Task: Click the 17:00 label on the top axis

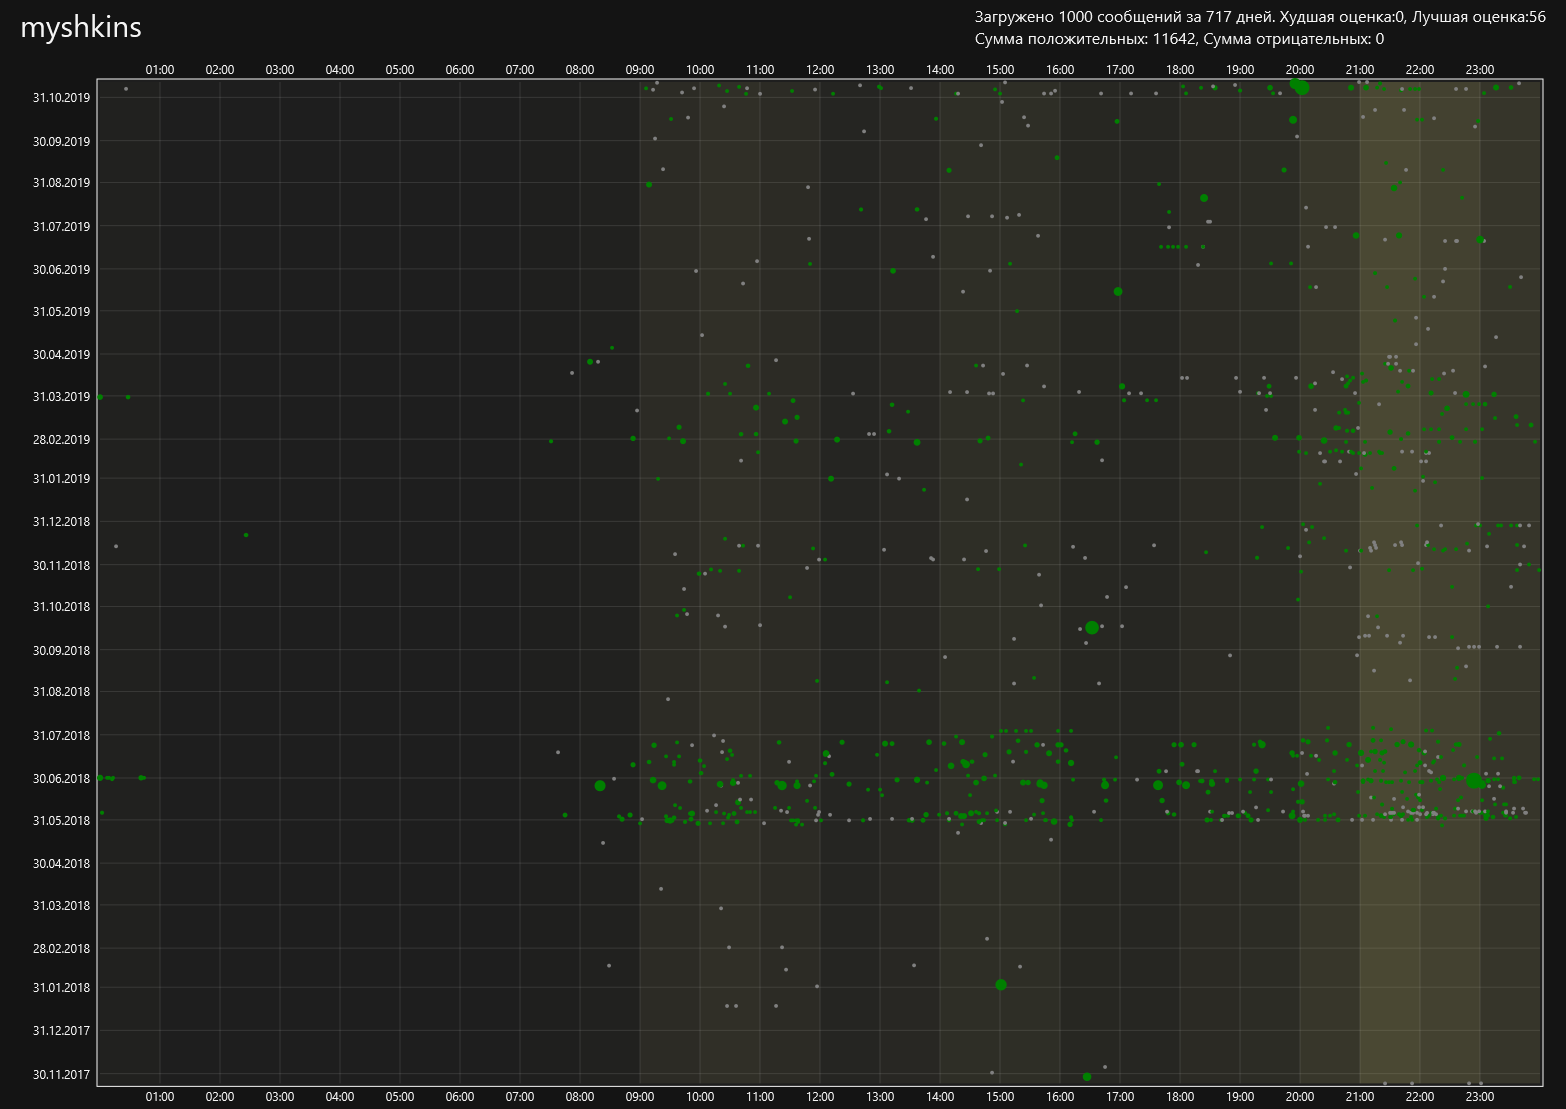Action: [1120, 69]
